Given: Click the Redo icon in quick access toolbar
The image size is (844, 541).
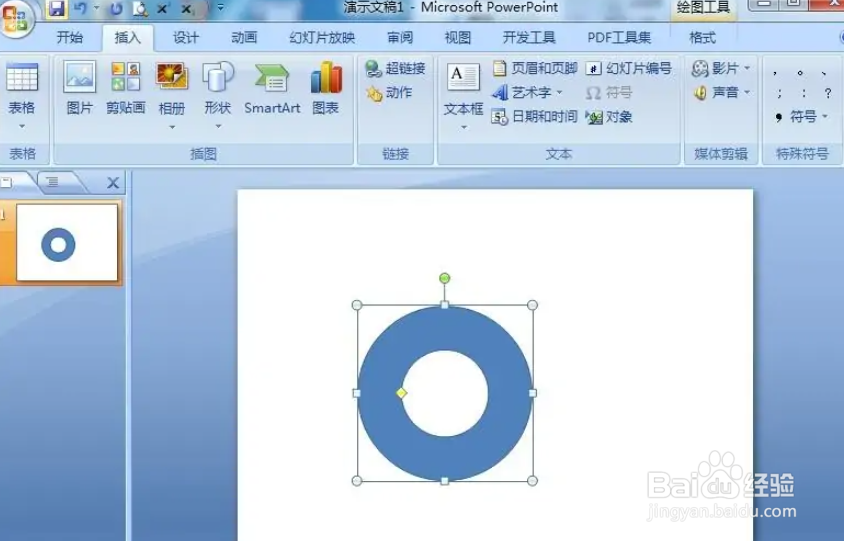Looking at the screenshot, I should click(116, 9).
